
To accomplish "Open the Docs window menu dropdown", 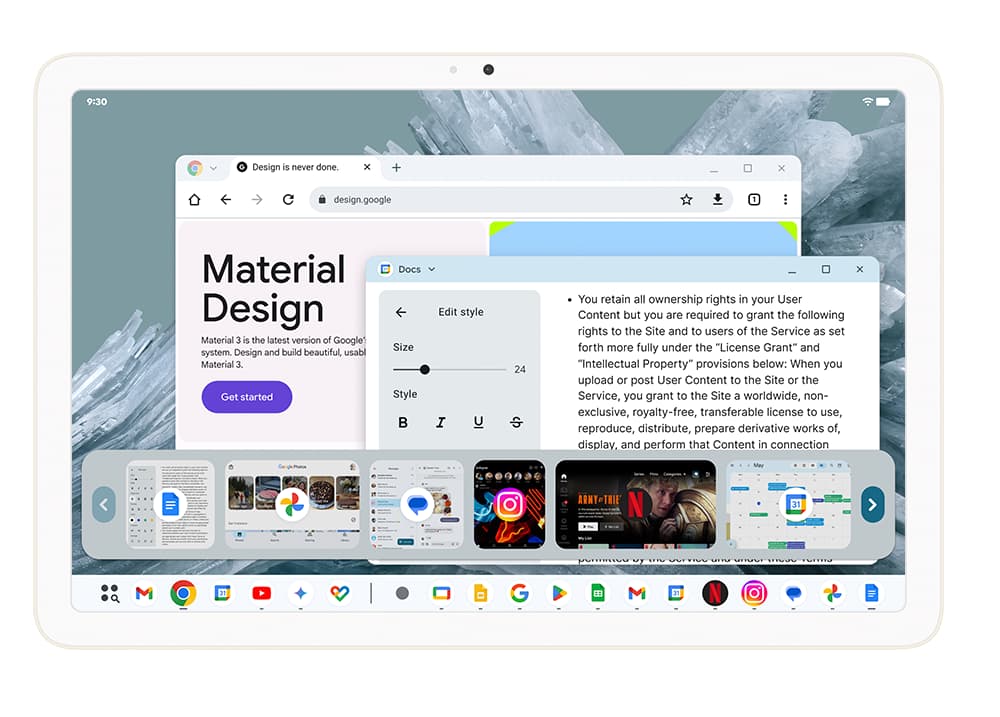I will (x=433, y=269).
